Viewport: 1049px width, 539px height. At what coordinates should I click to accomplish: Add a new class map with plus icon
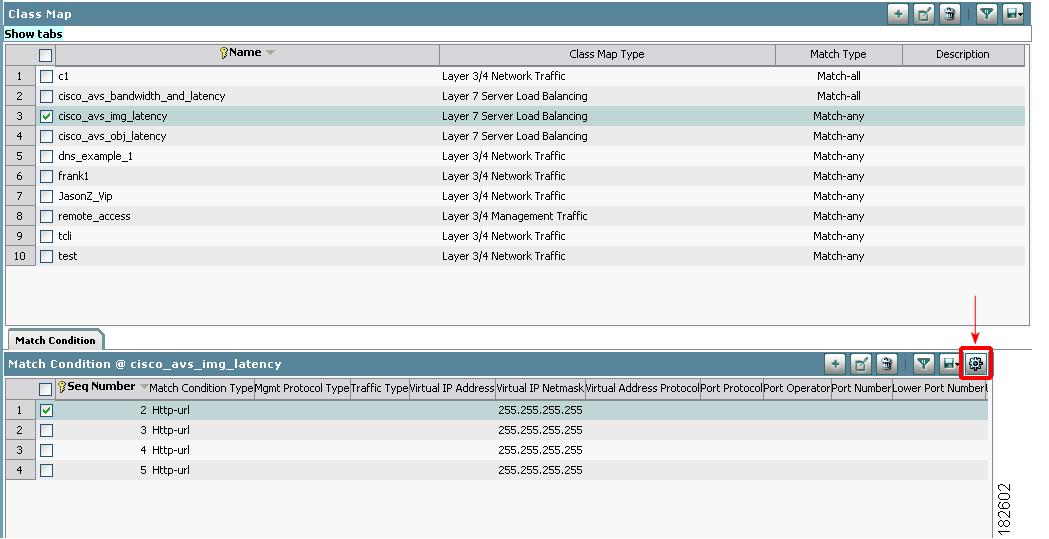click(898, 13)
